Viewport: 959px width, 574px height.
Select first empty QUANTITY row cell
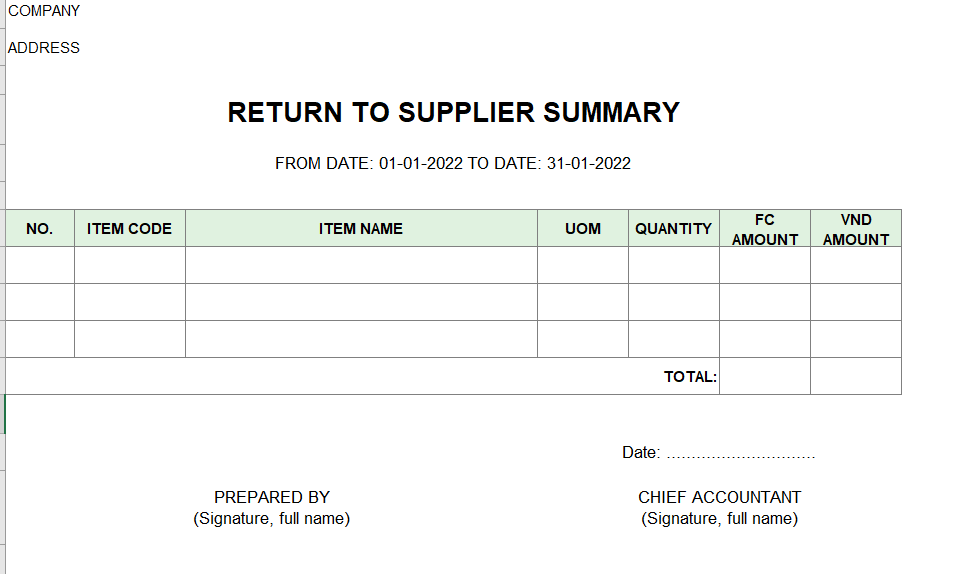[674, 265]
